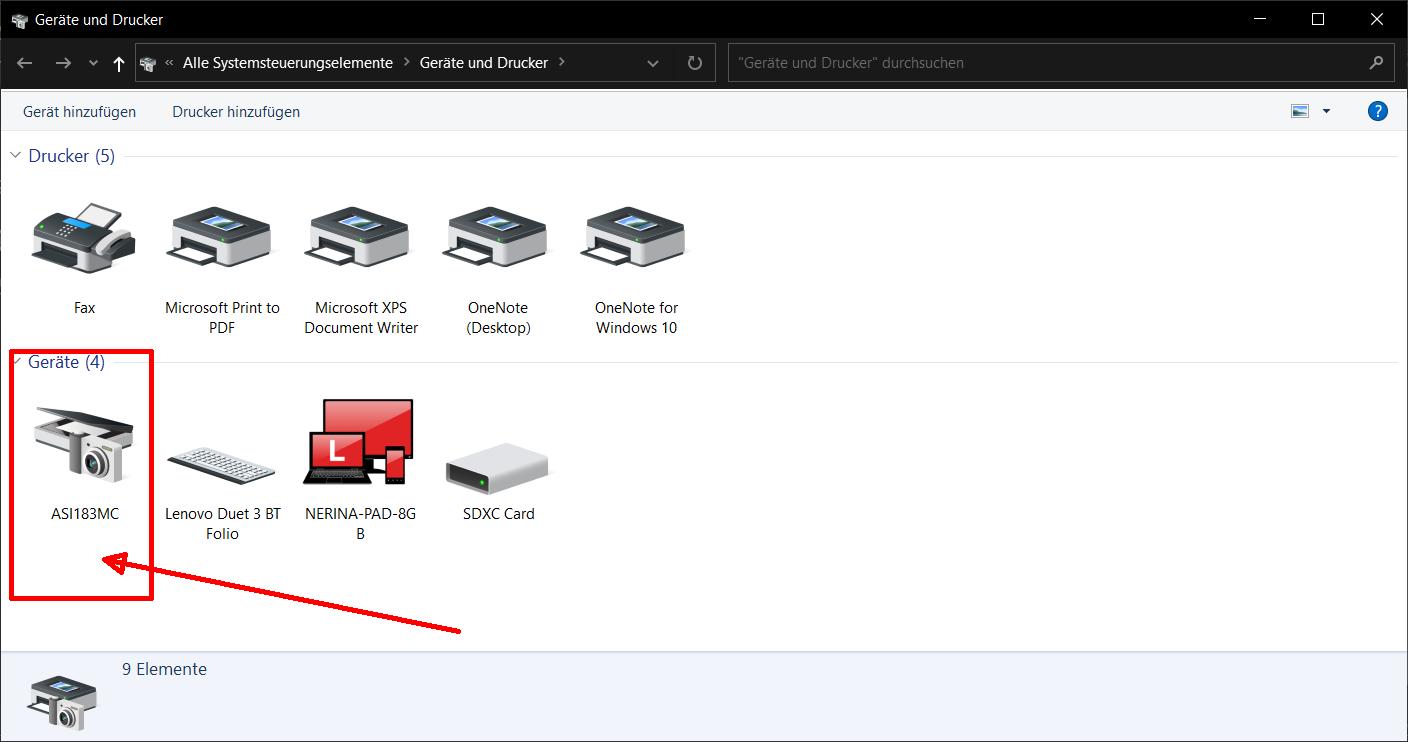The height and width of the screenshot is (742, 1408).
Task: Collapse the Drucker (5) group
Action: point(15,156)
